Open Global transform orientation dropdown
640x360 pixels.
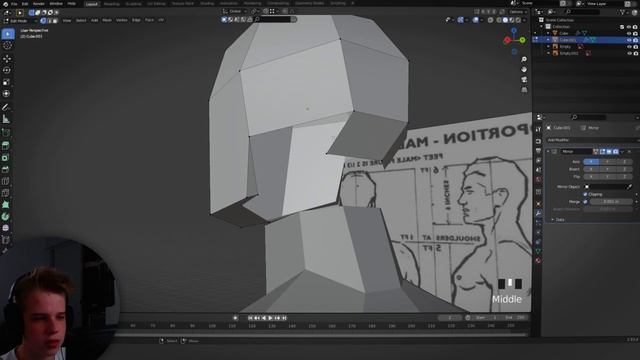(235, 11)
